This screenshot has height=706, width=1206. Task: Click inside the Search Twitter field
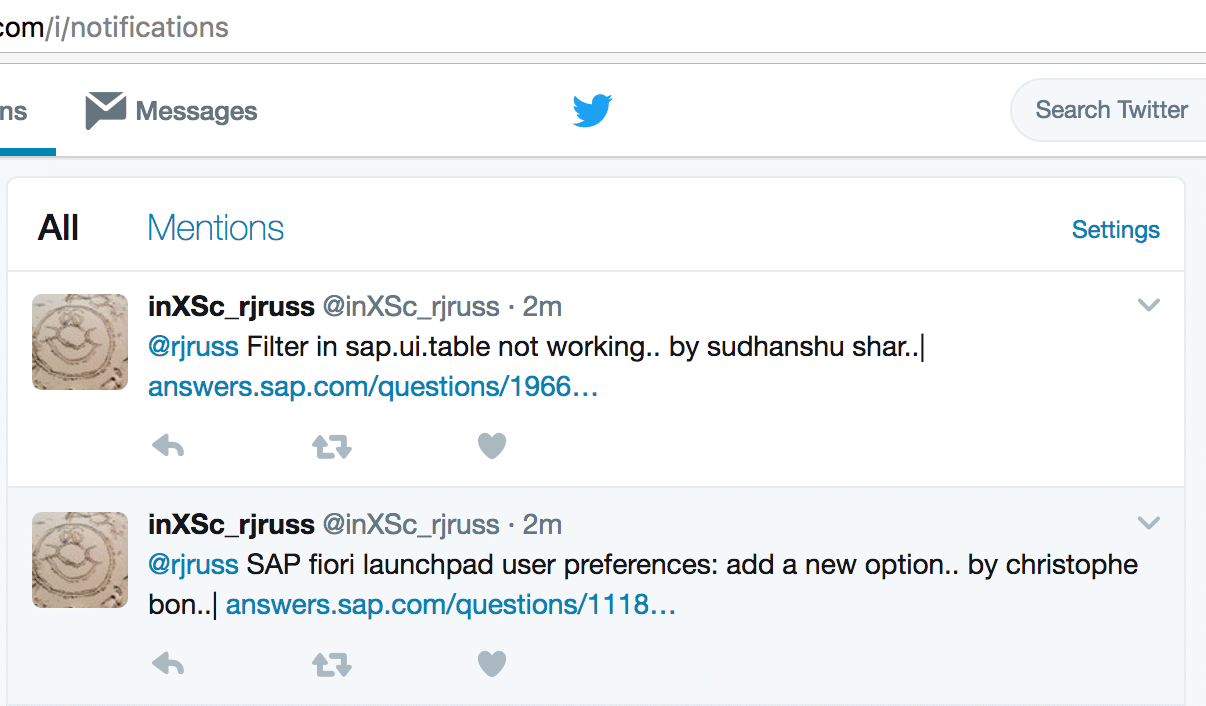click(1111, 110)
